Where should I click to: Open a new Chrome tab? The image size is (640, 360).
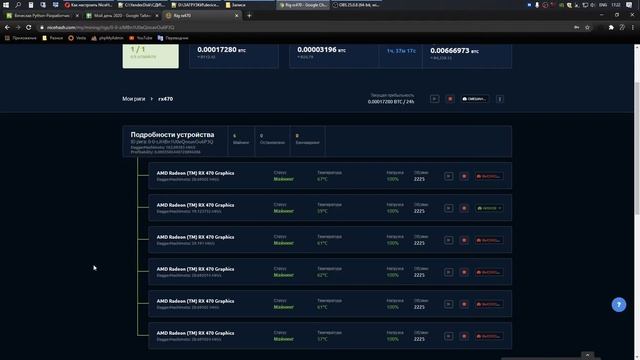(x=249, y=16)
